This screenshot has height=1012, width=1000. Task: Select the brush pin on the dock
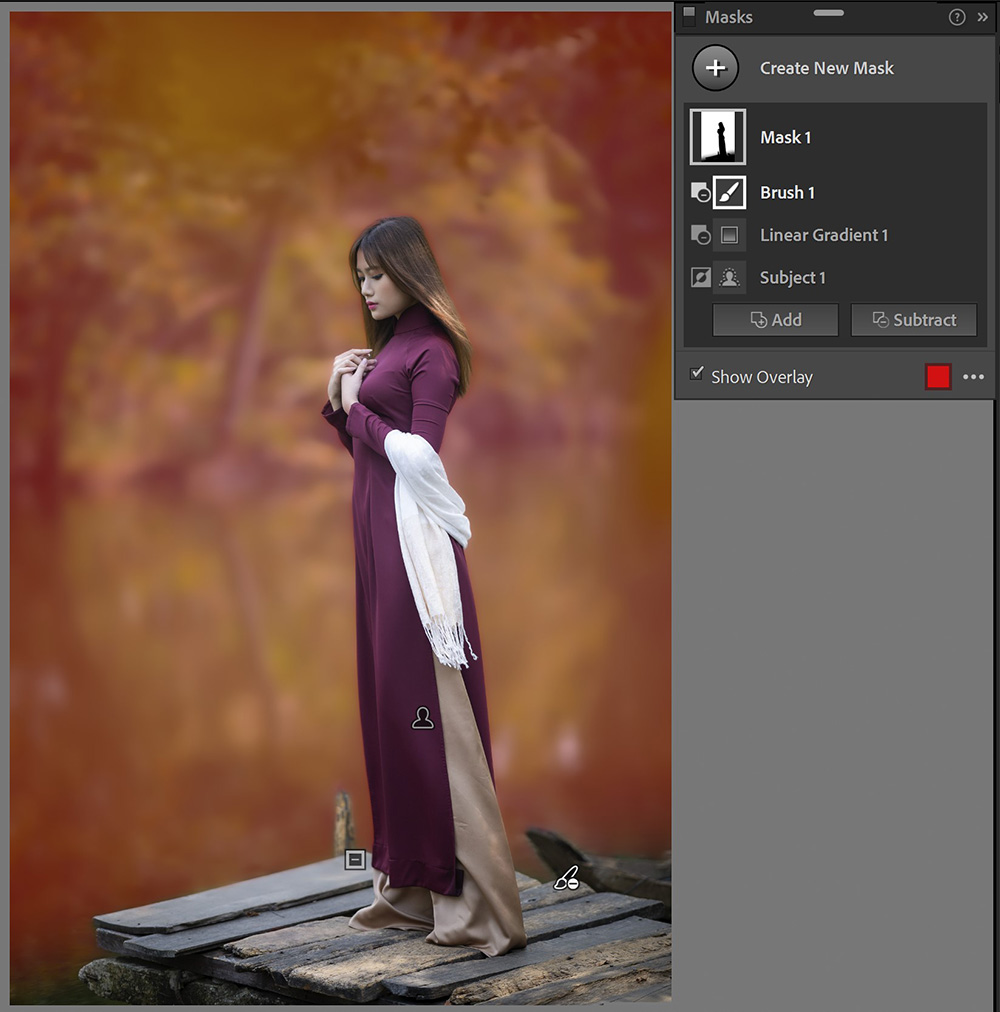coord(566,878)
